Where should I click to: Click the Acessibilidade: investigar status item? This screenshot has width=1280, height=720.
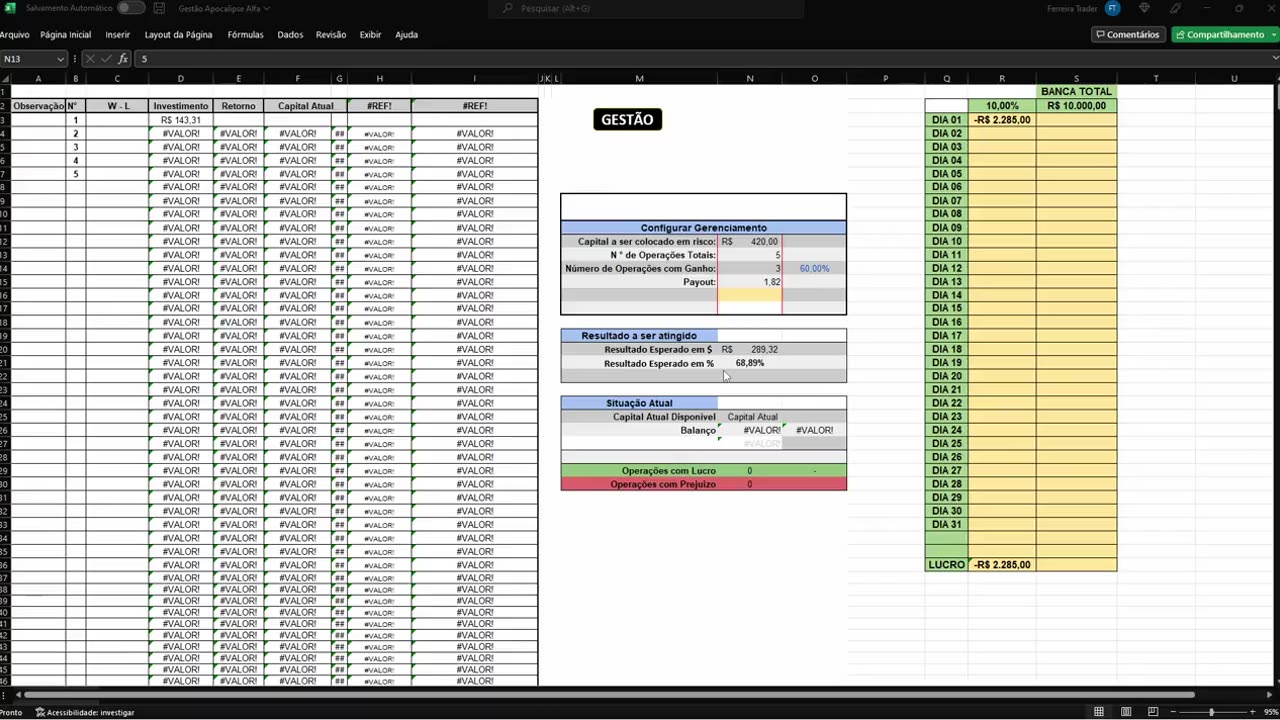[85, 712]
